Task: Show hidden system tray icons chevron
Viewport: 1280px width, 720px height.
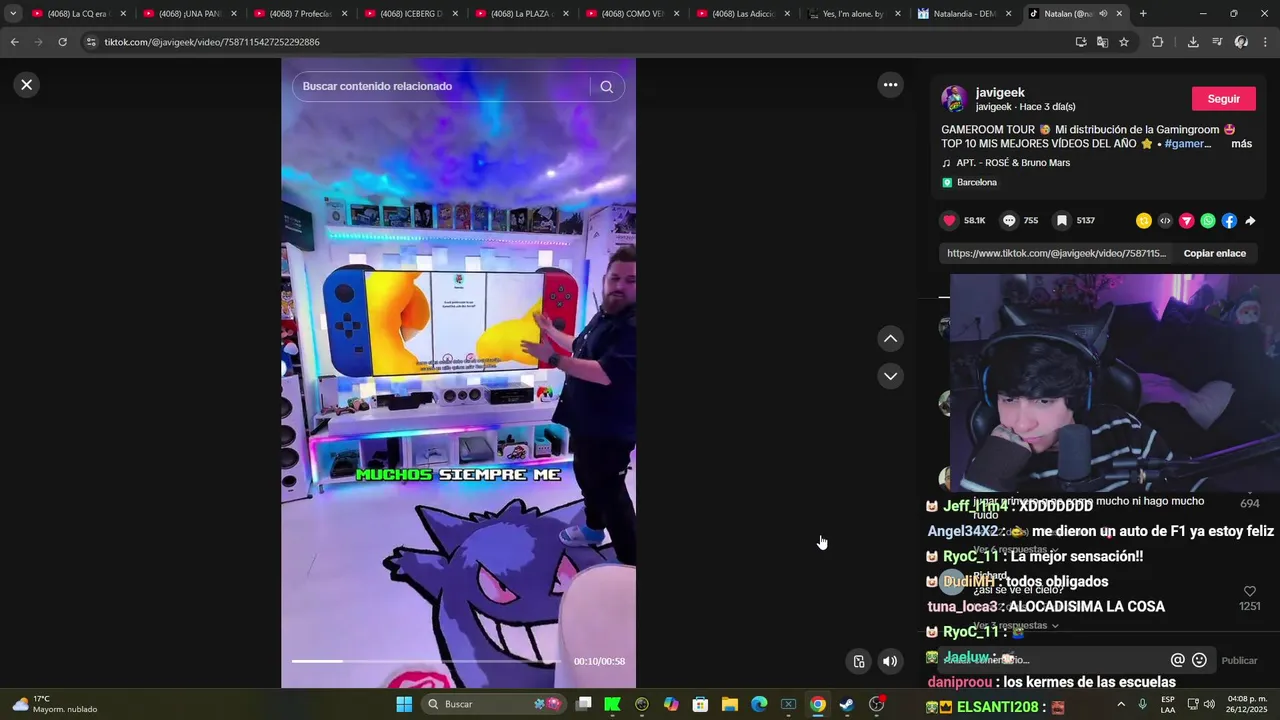Action: [x=1120, y=704]
